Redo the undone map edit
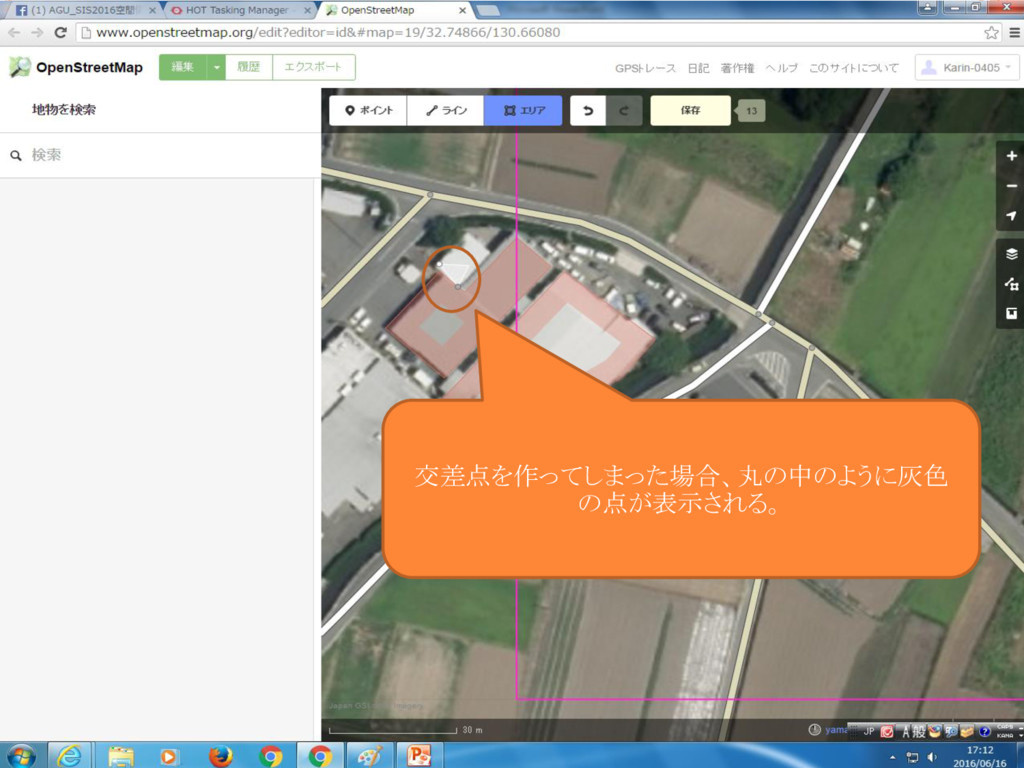Image resolution: width=1024 pixels, height=768 pixels. tap(624, 110)
